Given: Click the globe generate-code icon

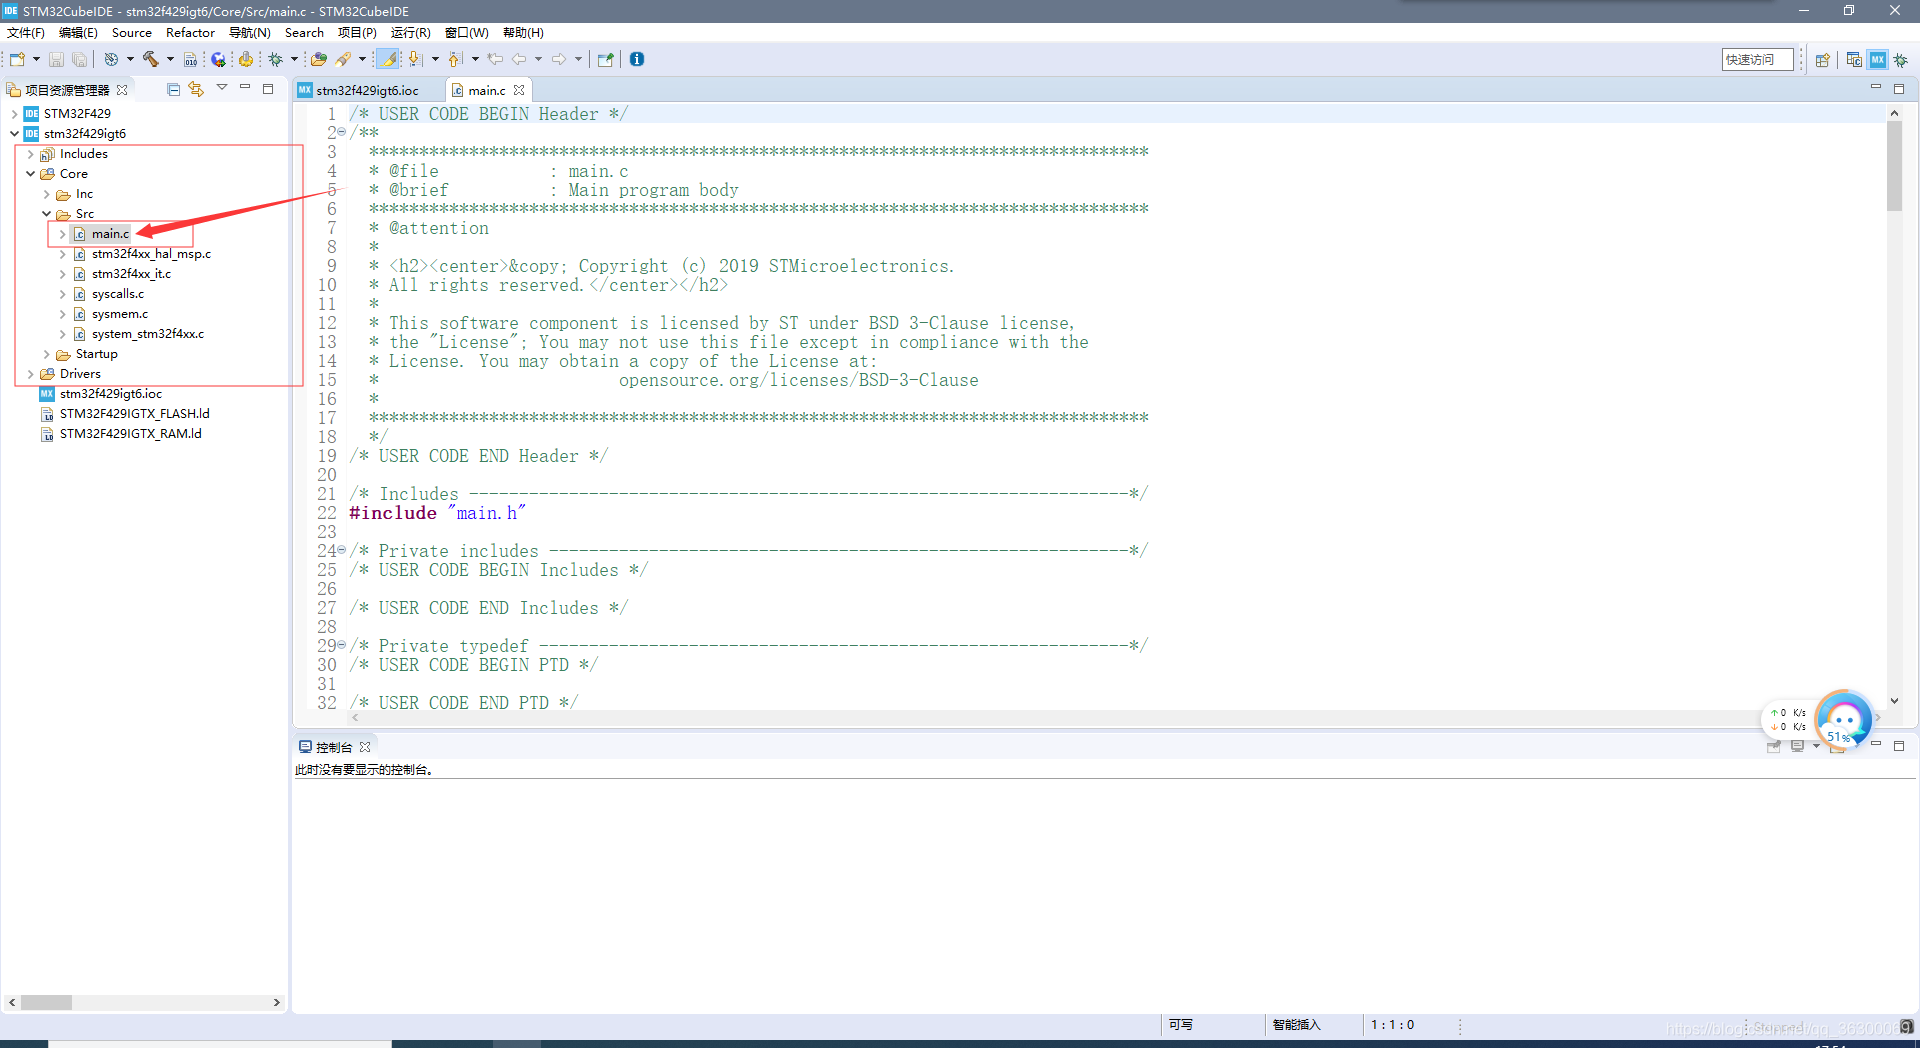Looking at the screenshot, I should pos(219,59).
